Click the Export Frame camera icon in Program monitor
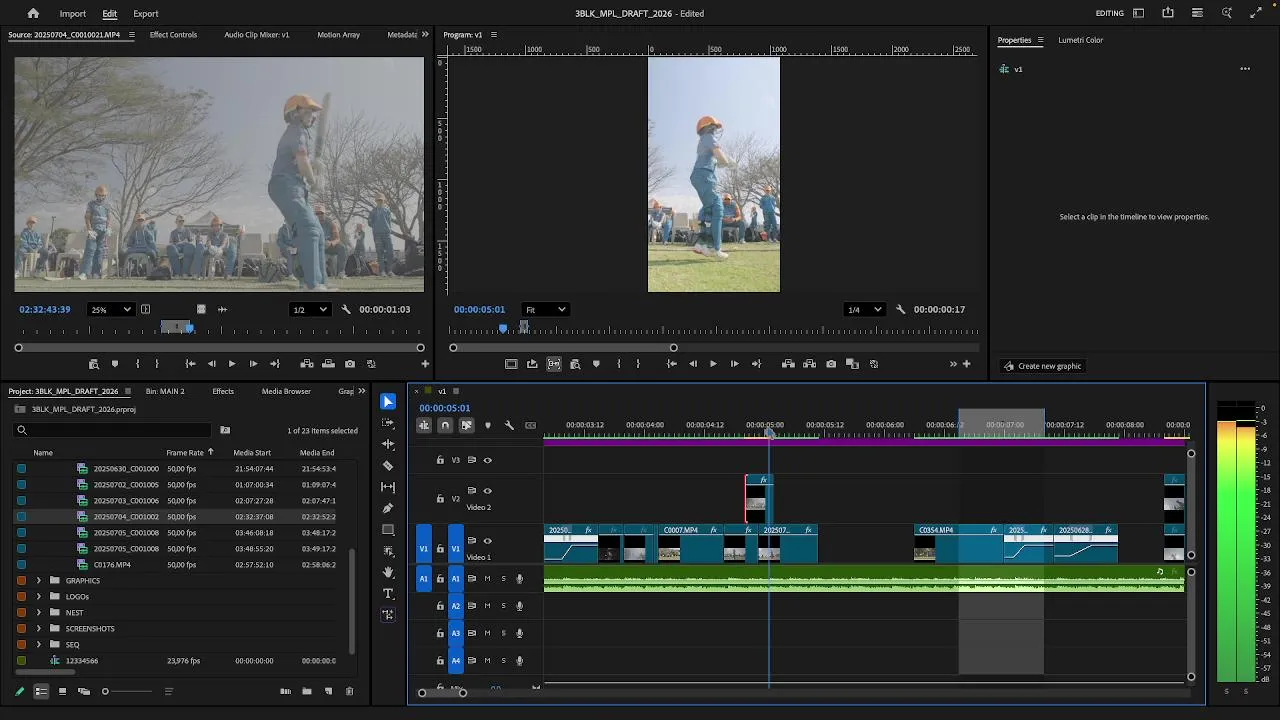This screenshot has width=1280, height=720. (831, 364)
